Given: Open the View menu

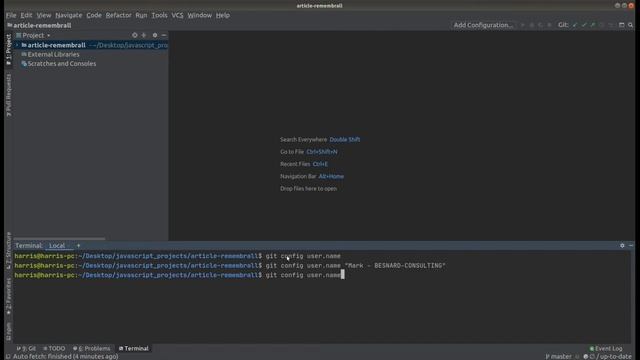Looking at the screenshot, I should tap(44, 15).
